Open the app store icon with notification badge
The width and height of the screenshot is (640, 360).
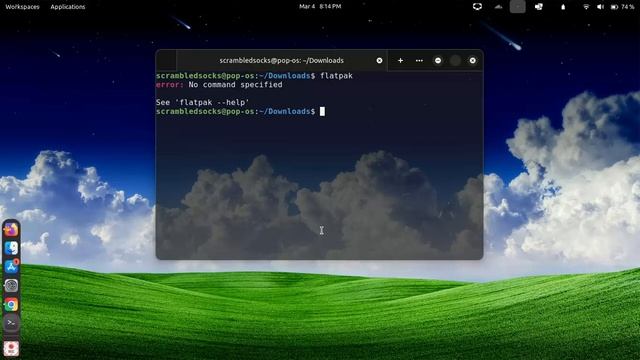11,267
